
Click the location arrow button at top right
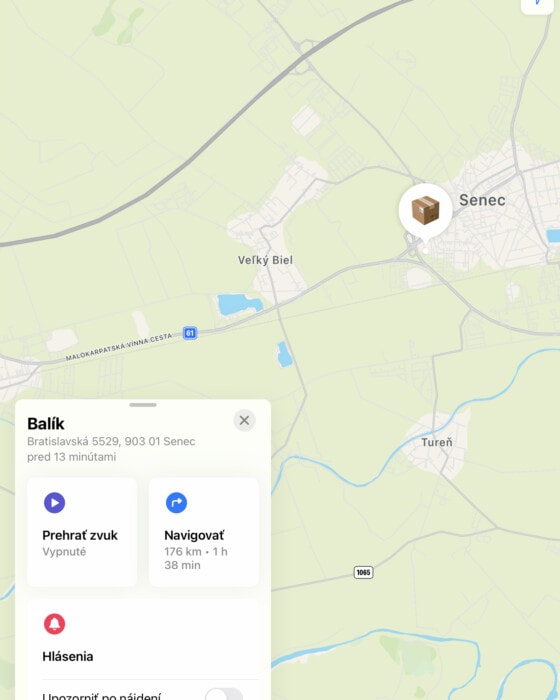[x=538, y=4]
